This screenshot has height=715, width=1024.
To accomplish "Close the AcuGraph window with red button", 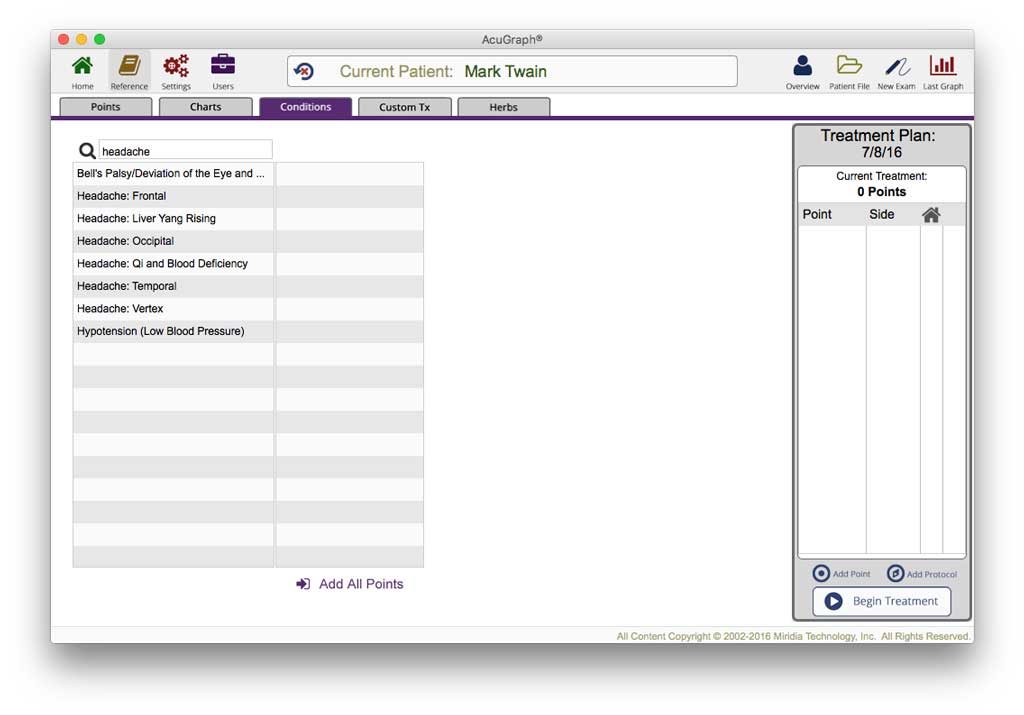I will coord(63,39).
